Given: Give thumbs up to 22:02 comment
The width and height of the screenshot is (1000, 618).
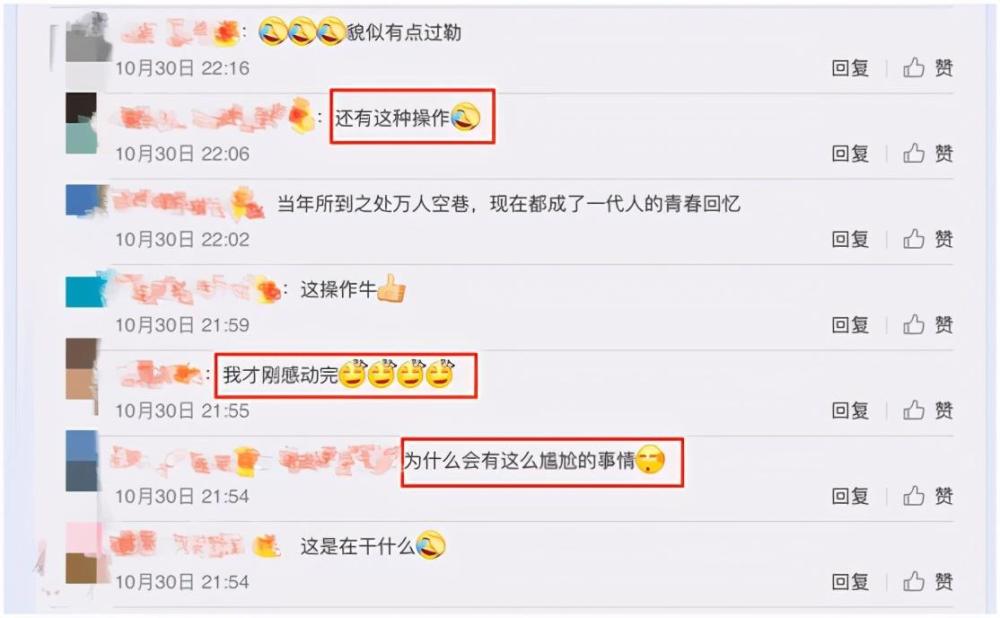Looking at the screenshot, I should click(x=927, y=239).
